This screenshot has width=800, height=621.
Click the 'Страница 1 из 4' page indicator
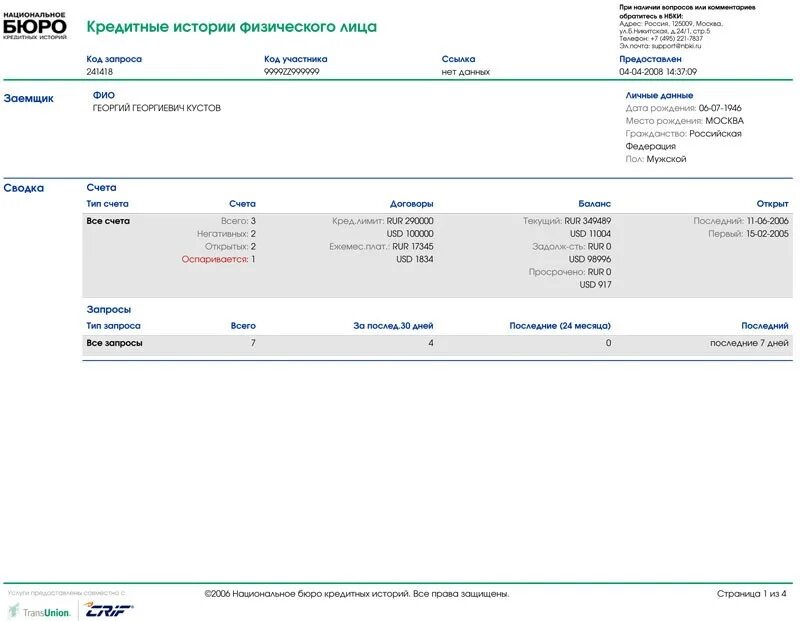[x=752, y=594]
